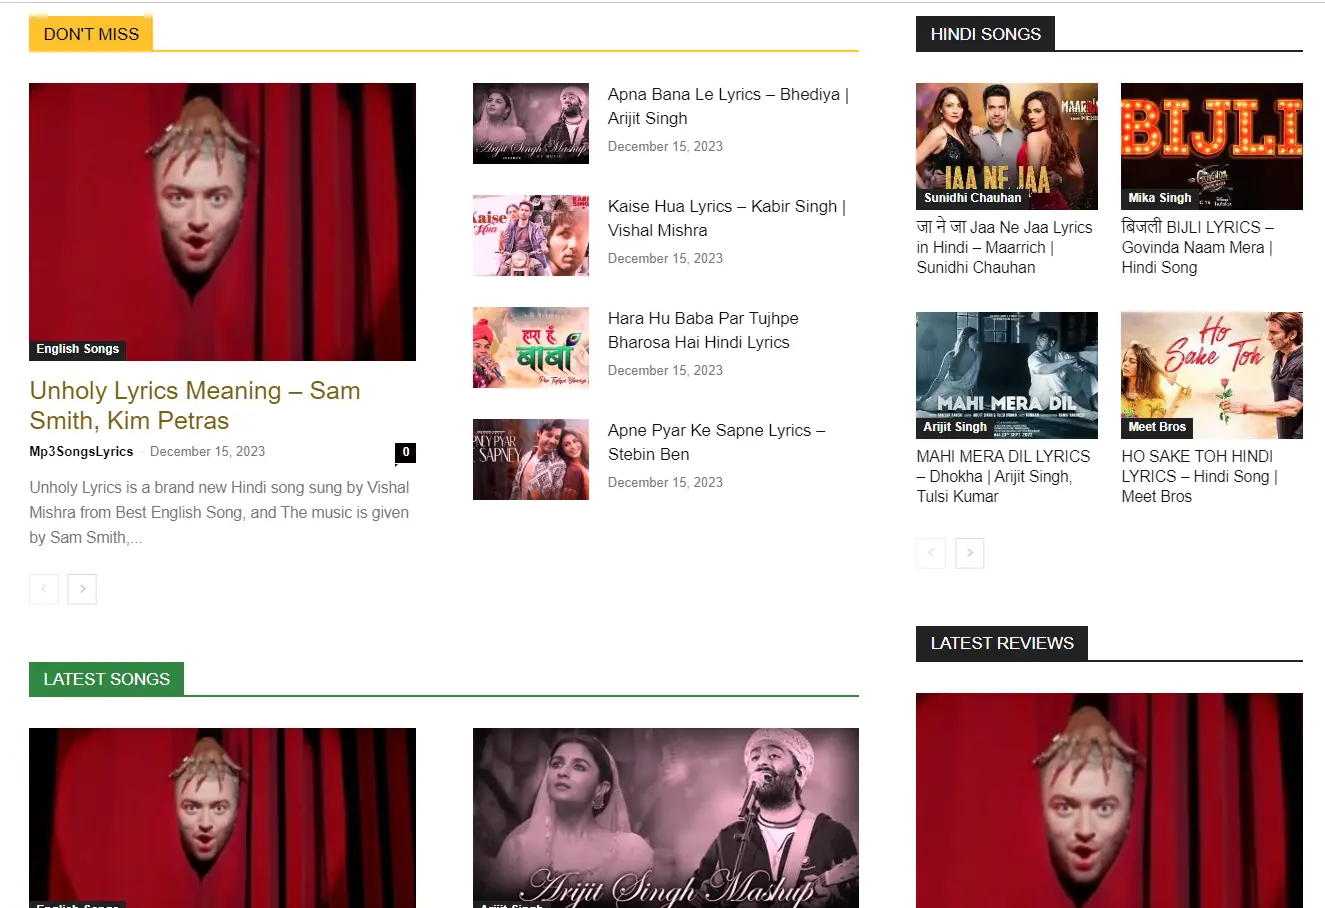The image size is (1325, 908).
Task: Select the LATEST SONGS heading tab
Action: click(106, 679)
